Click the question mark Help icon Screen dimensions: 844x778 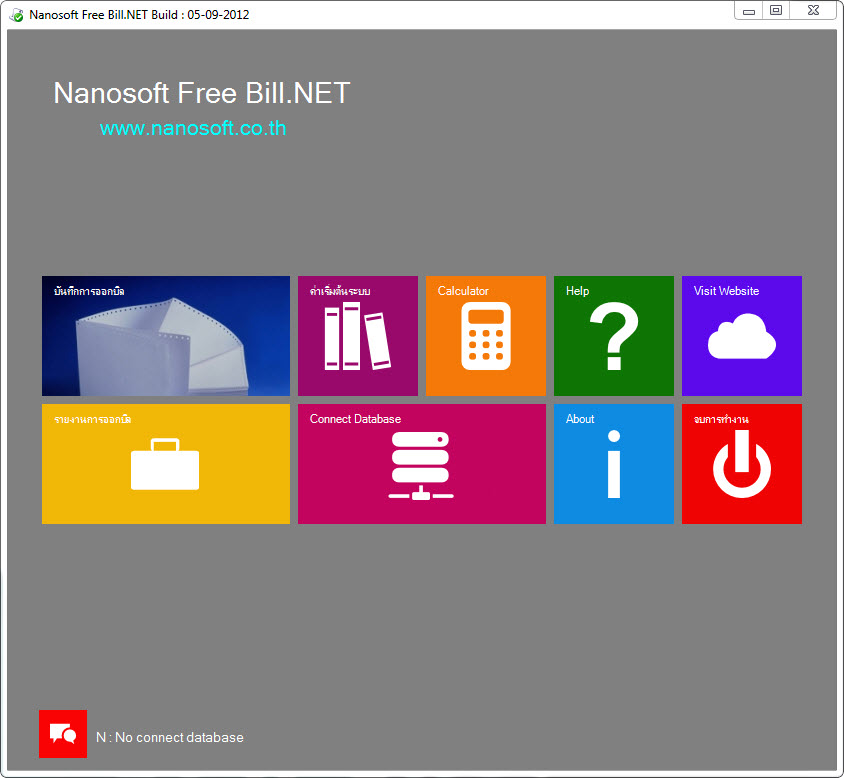(x=613, y=337)
